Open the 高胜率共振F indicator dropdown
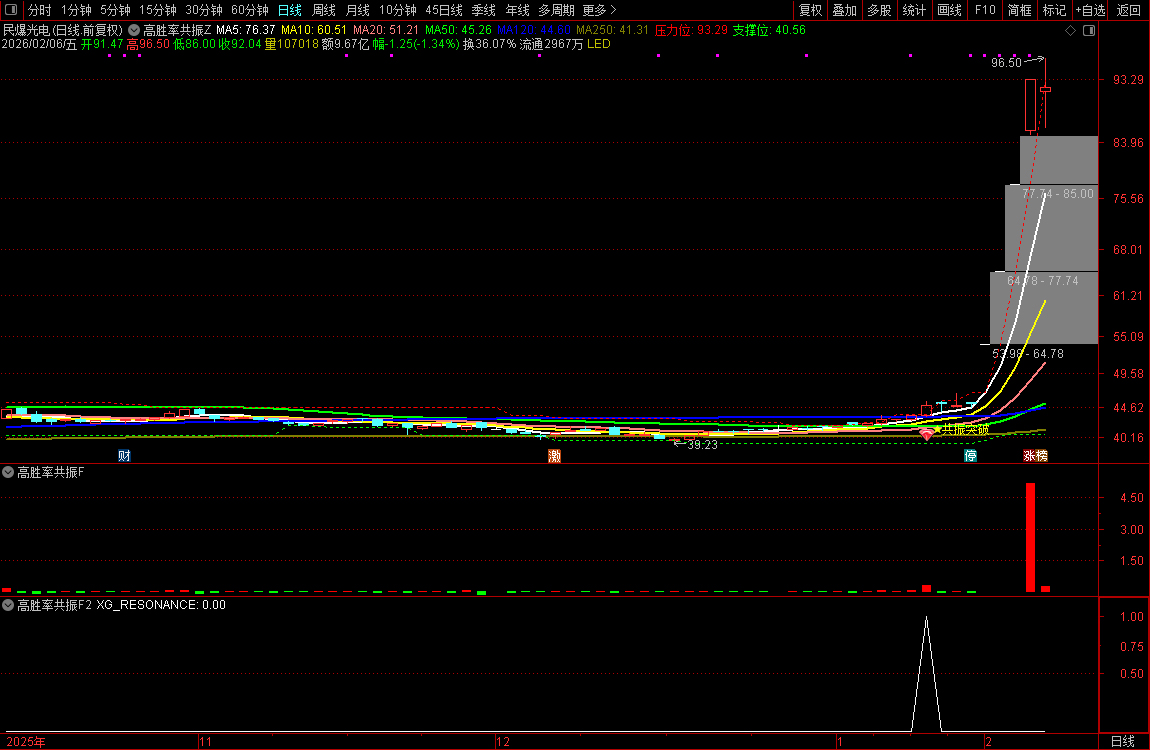 pyautogui.click(x=9, y=472)
